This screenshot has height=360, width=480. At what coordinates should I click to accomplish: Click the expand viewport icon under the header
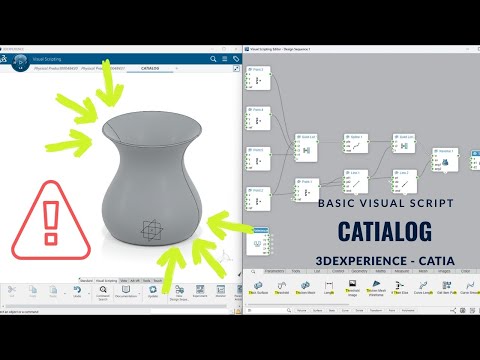(236, 68)
